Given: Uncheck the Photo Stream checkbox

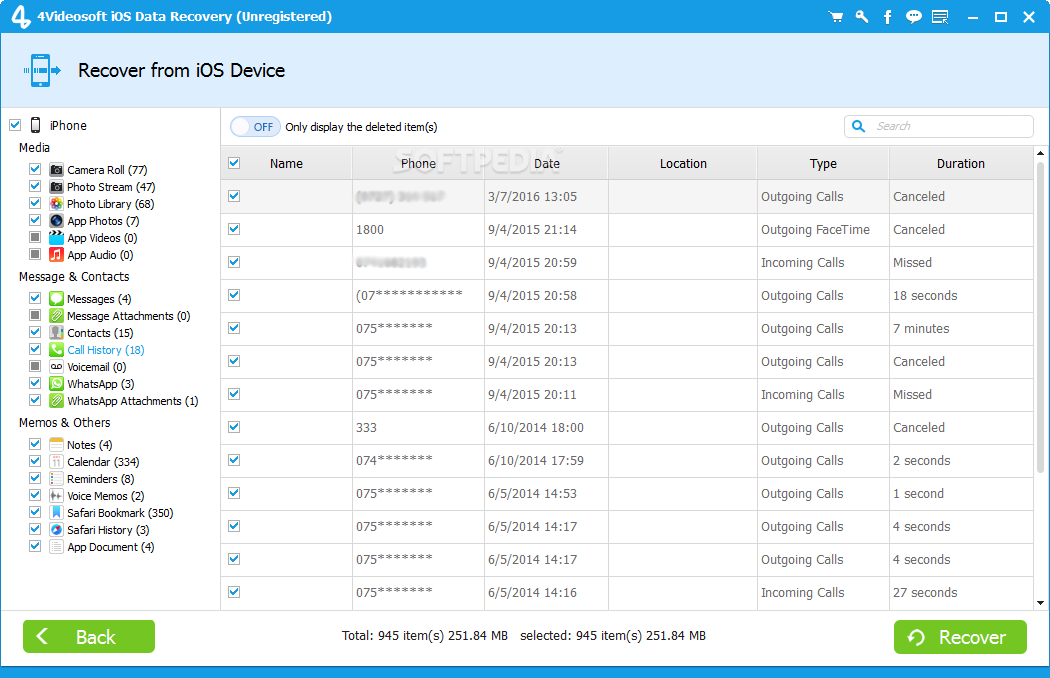Looking at the screenshot, I should 35,186.
